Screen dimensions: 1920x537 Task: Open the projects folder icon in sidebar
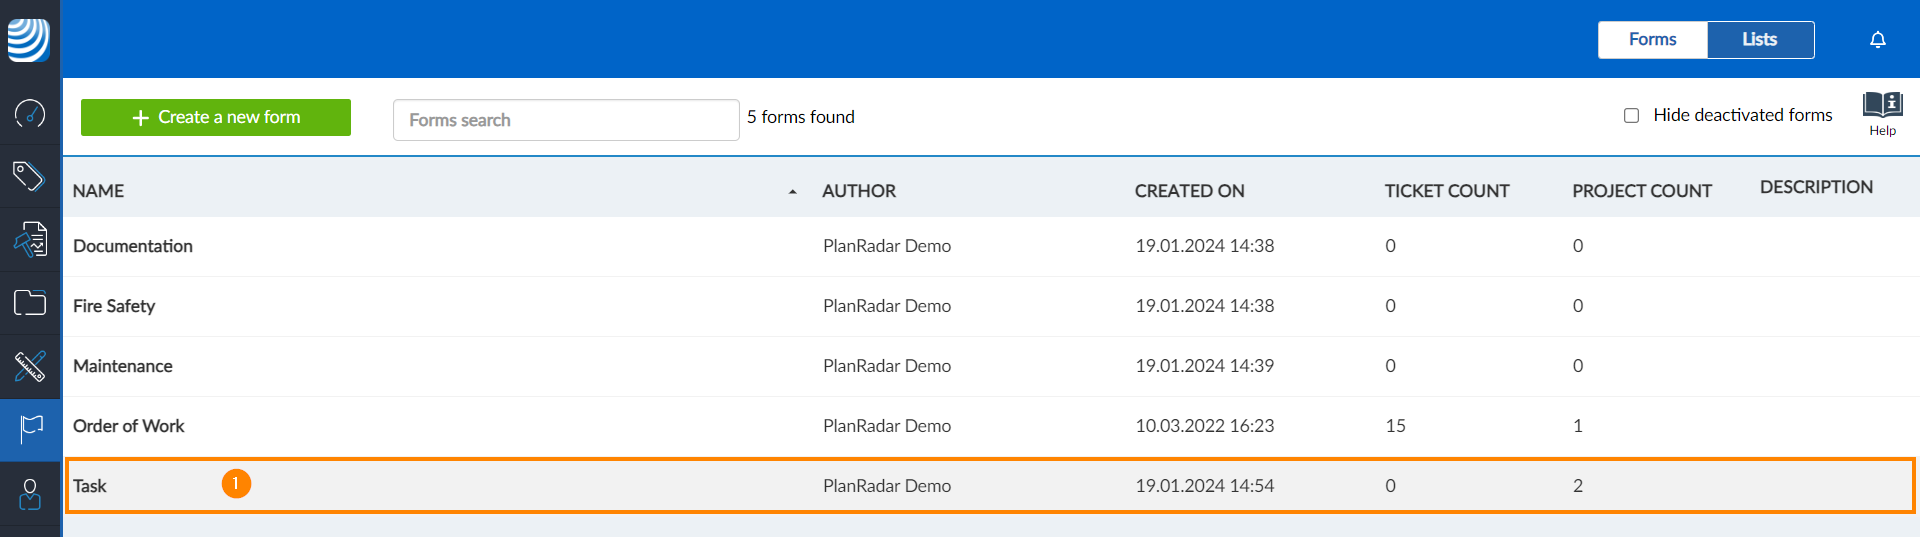click(x=30, y=302)
